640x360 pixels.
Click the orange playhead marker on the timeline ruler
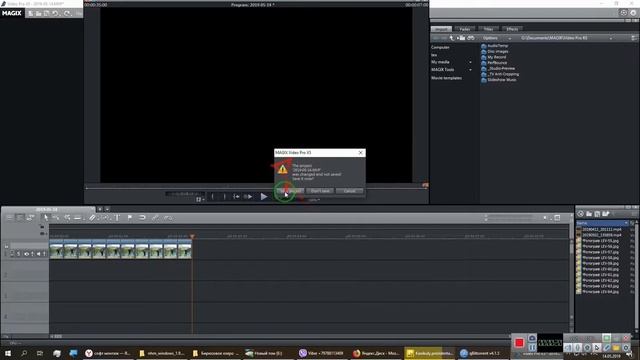click(192, 236)
